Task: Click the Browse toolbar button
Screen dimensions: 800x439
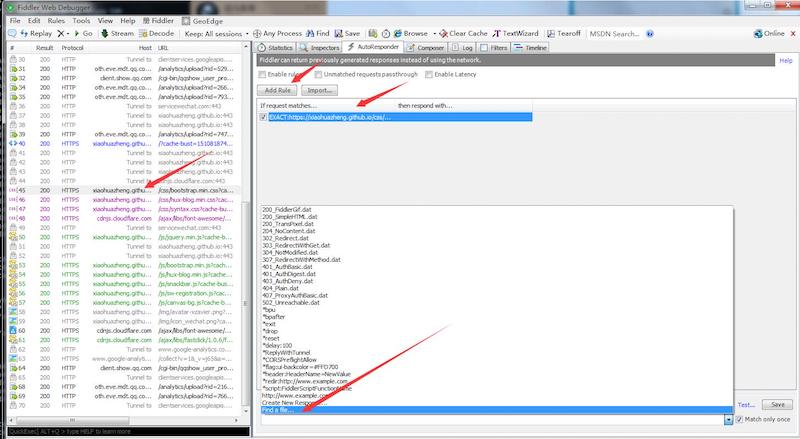Action: pos(411,33)
